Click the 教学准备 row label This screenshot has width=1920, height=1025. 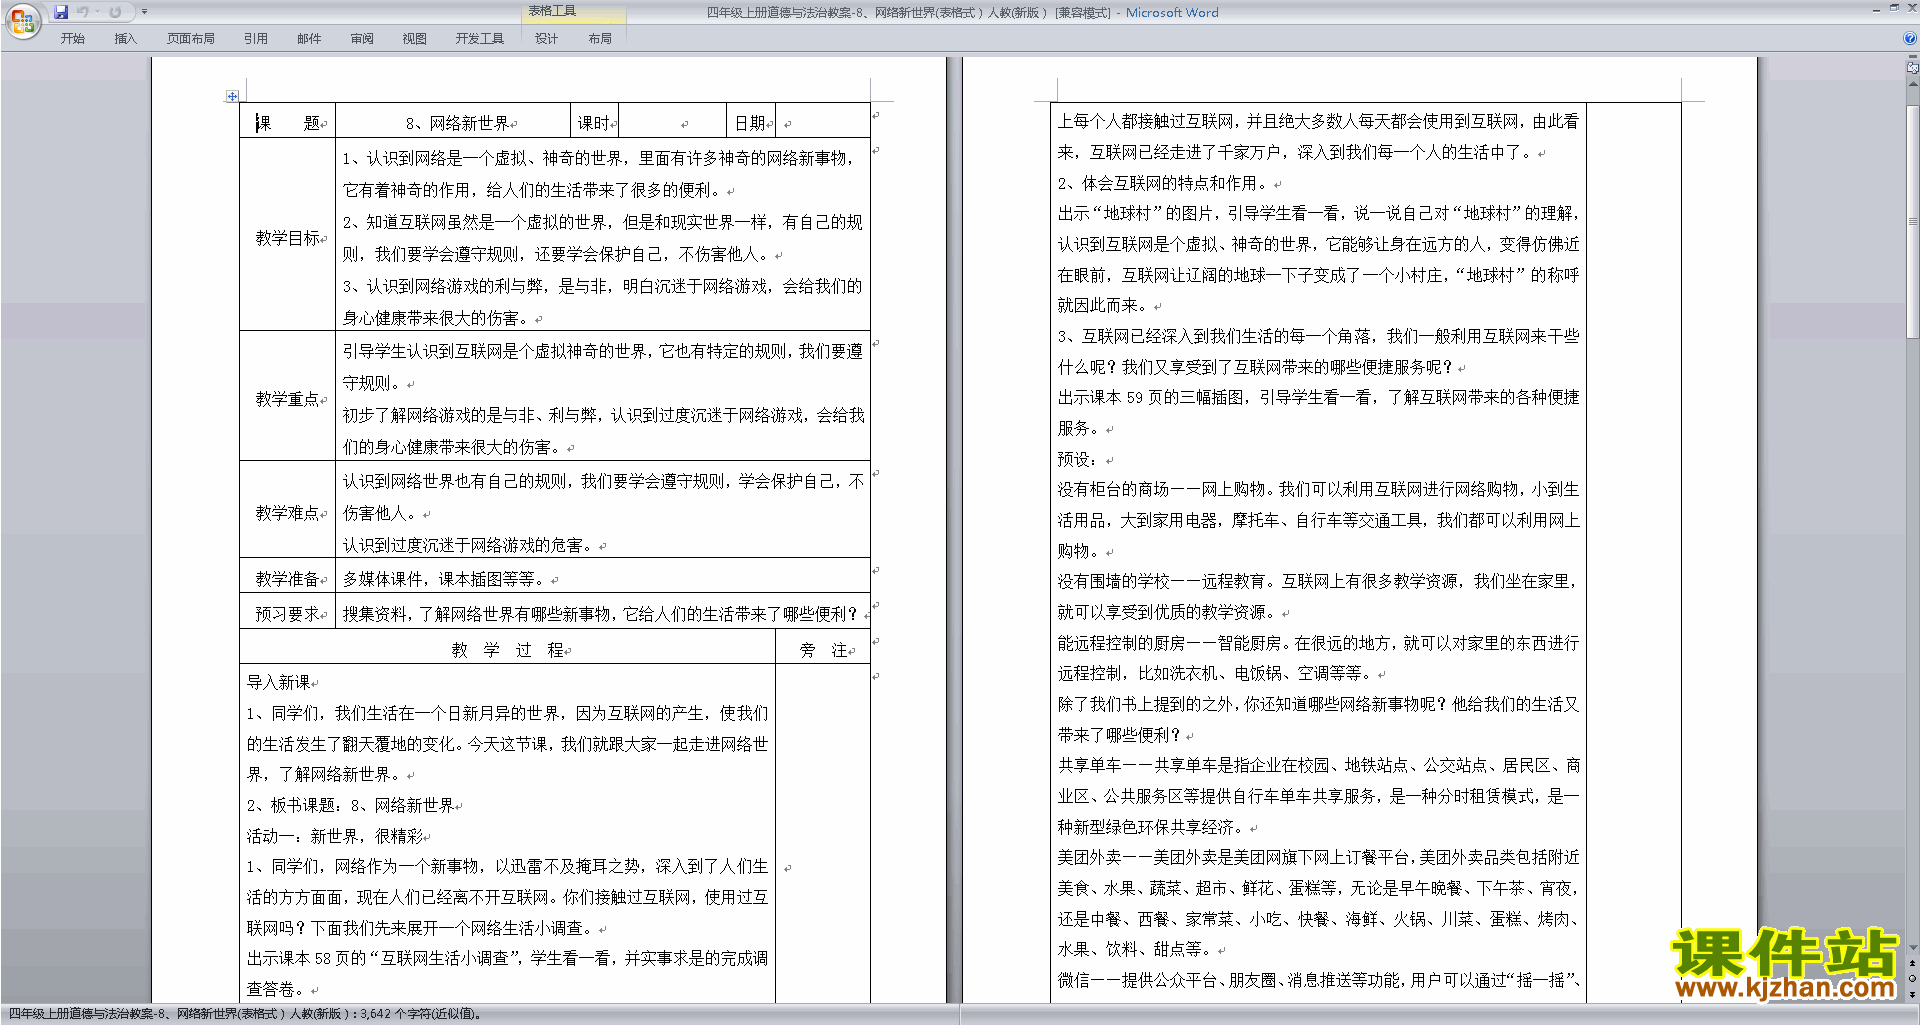point(287,578)
